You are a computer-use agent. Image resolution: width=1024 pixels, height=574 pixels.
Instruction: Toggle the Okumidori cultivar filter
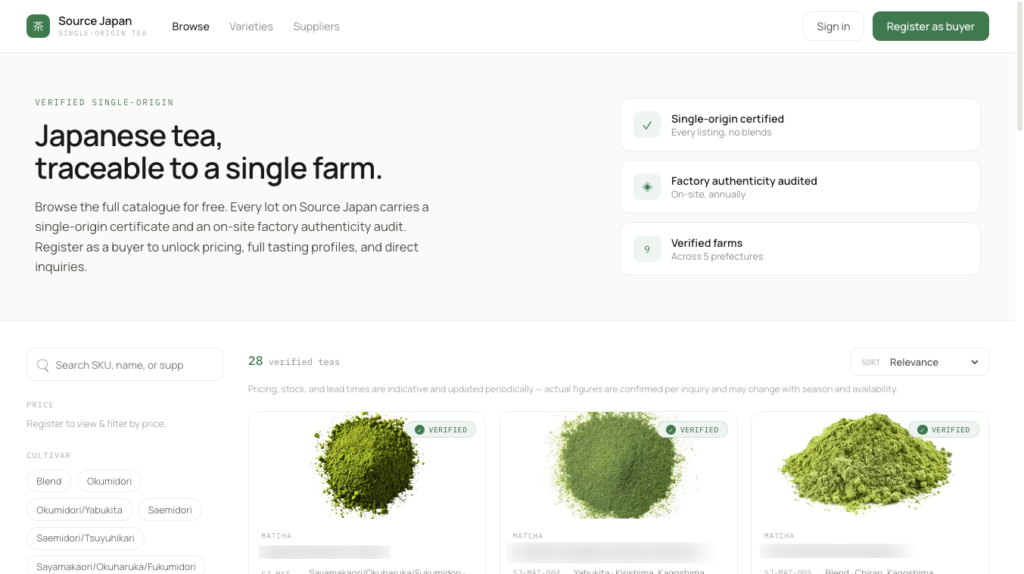point(109,481)
